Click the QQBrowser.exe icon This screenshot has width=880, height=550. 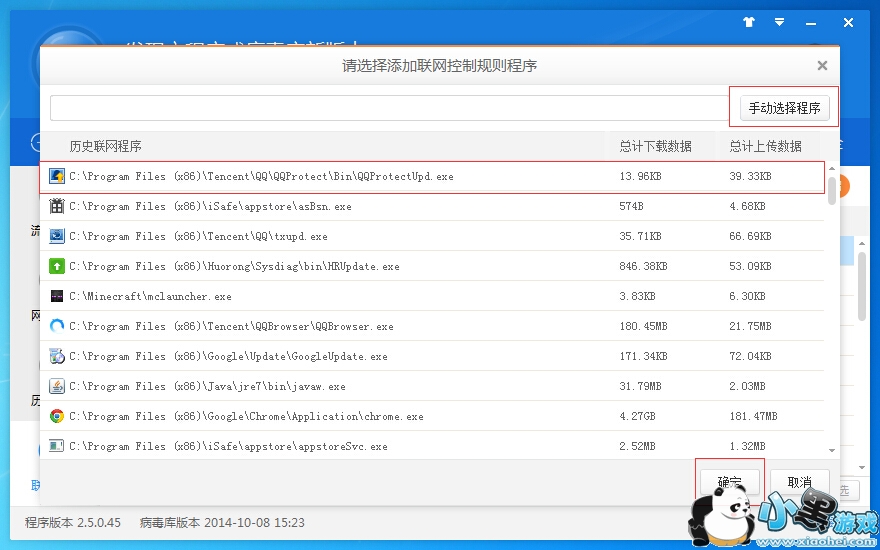(x=57, y=326)
